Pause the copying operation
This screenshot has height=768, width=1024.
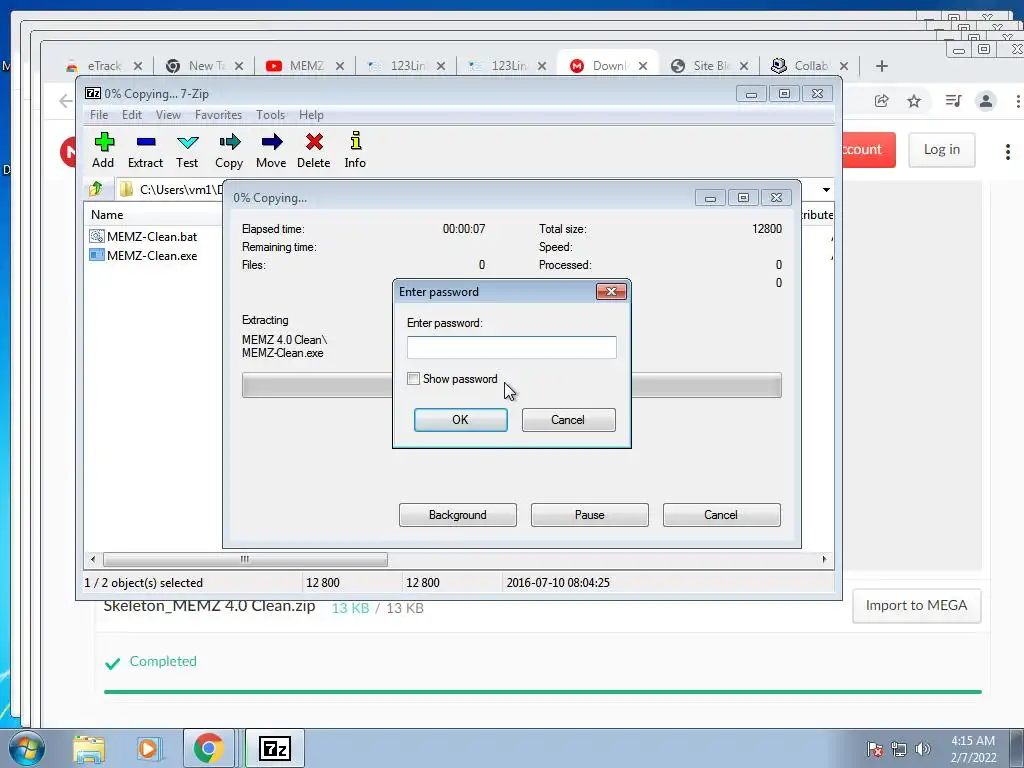[589, 515]
